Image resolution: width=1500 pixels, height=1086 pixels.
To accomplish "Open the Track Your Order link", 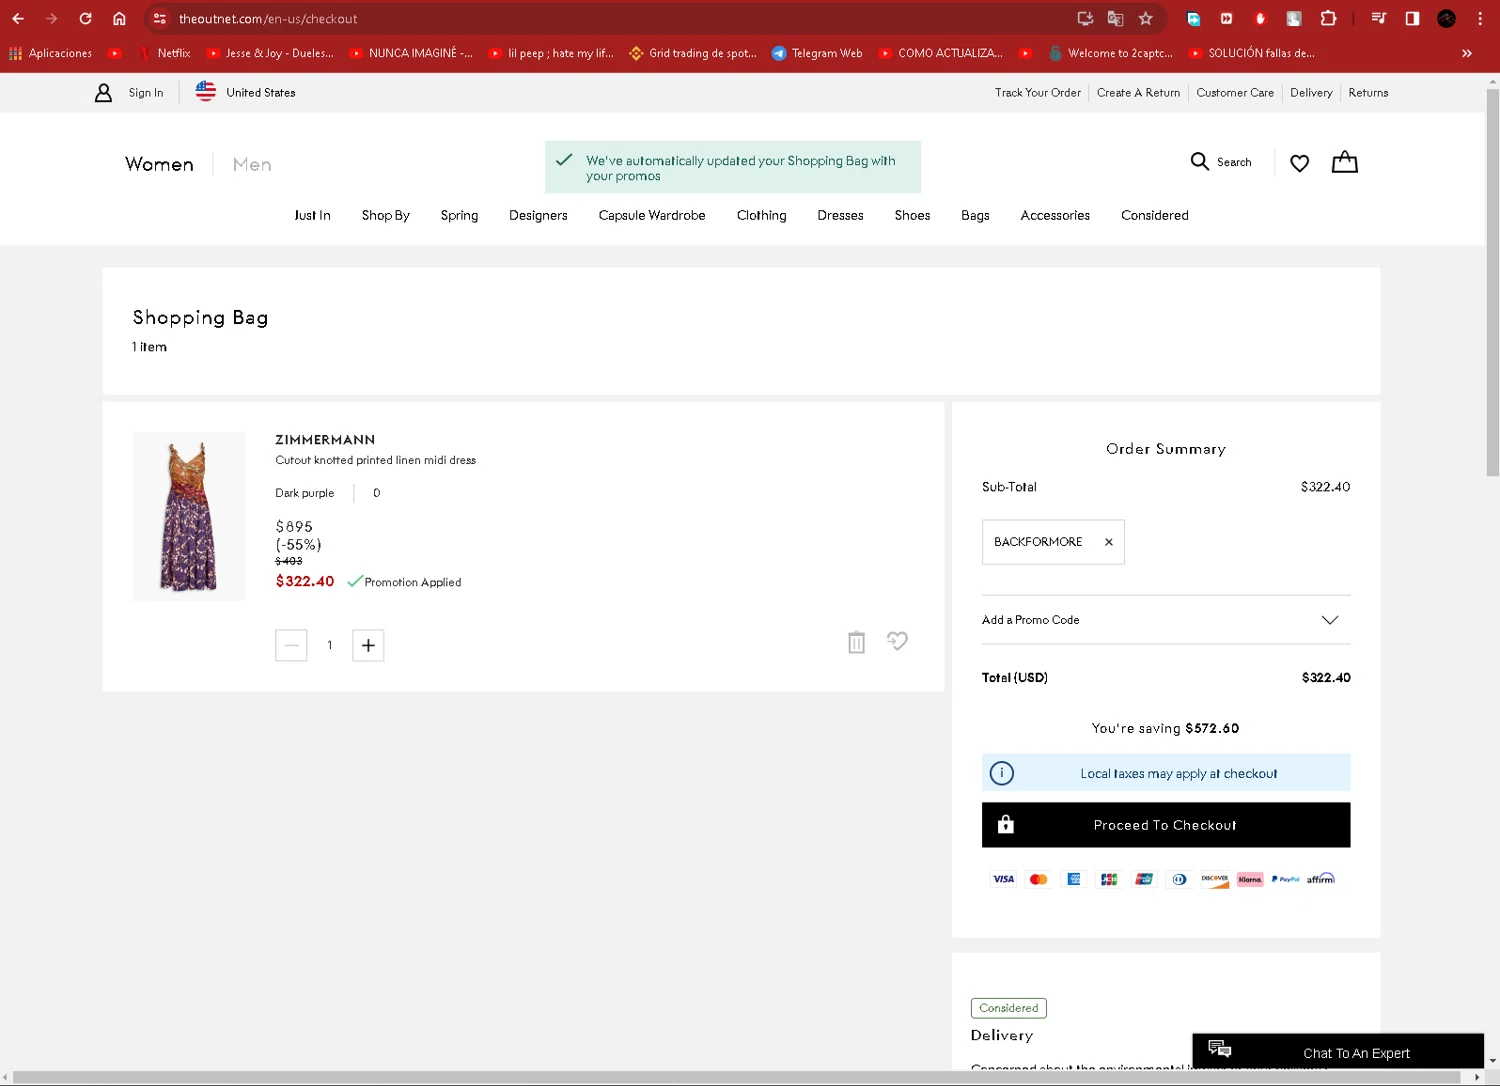I will pyautogui.click(x=1037, y=93).
